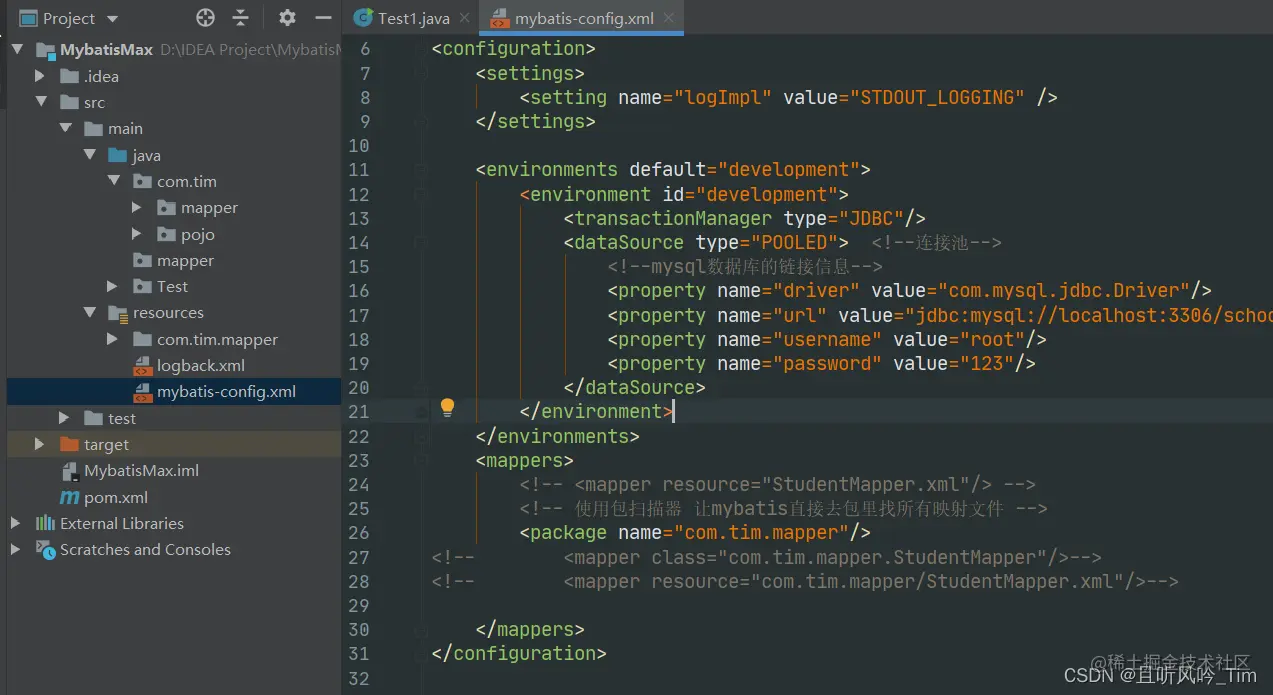Screen dimensions: 1273x695
Task: Click the Scratches and Consoles icon
Action: 45,549
